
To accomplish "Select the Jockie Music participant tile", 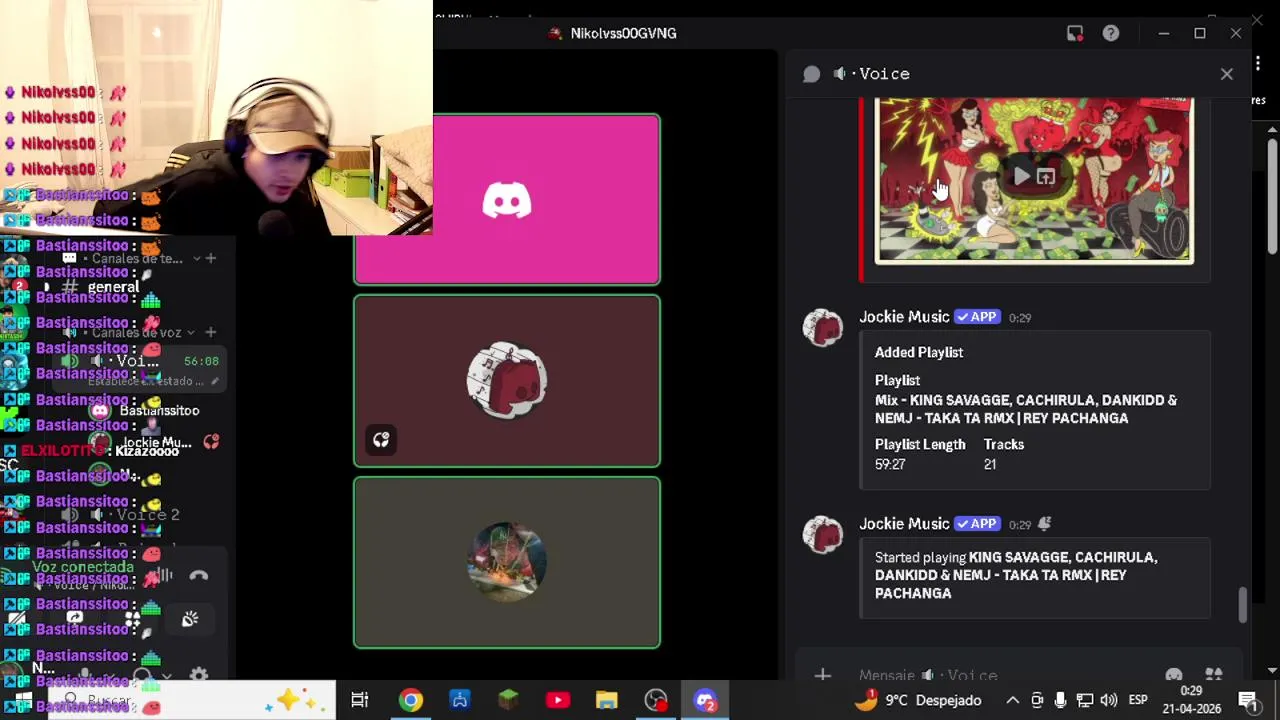I will (507, 381).
